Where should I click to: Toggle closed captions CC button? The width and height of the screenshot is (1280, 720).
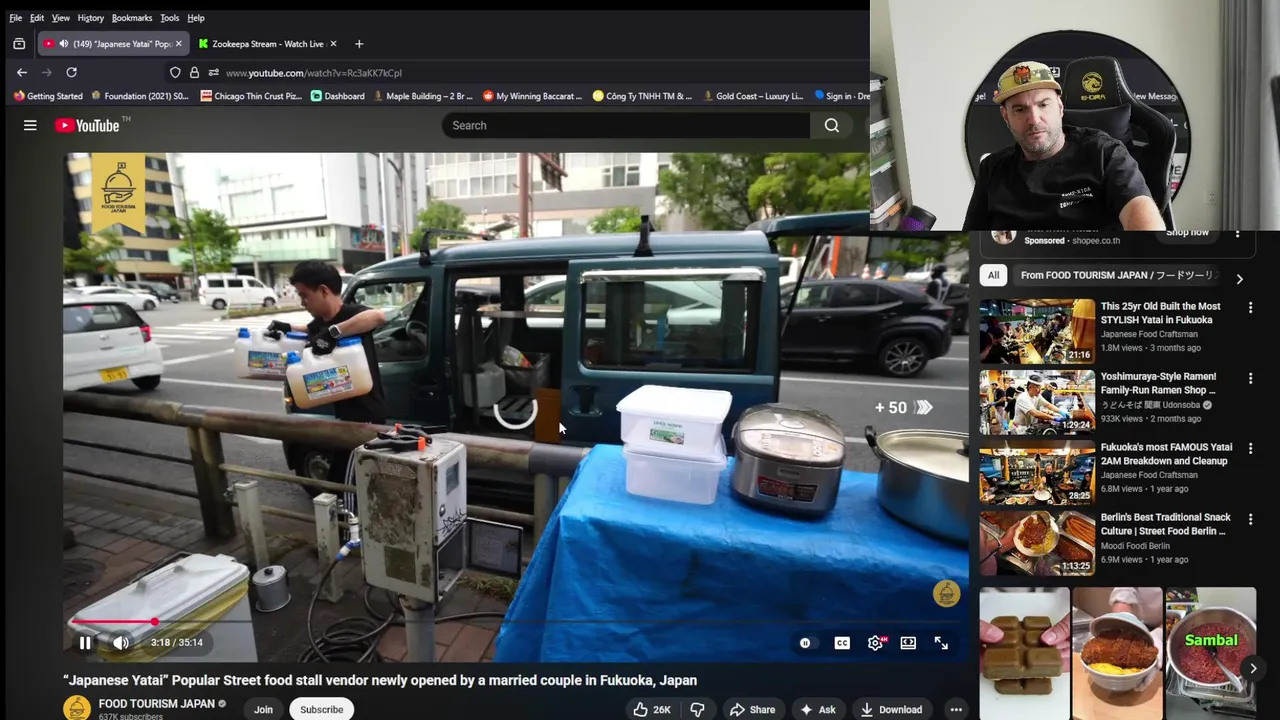pyautogui.click(x=842, y=643)
